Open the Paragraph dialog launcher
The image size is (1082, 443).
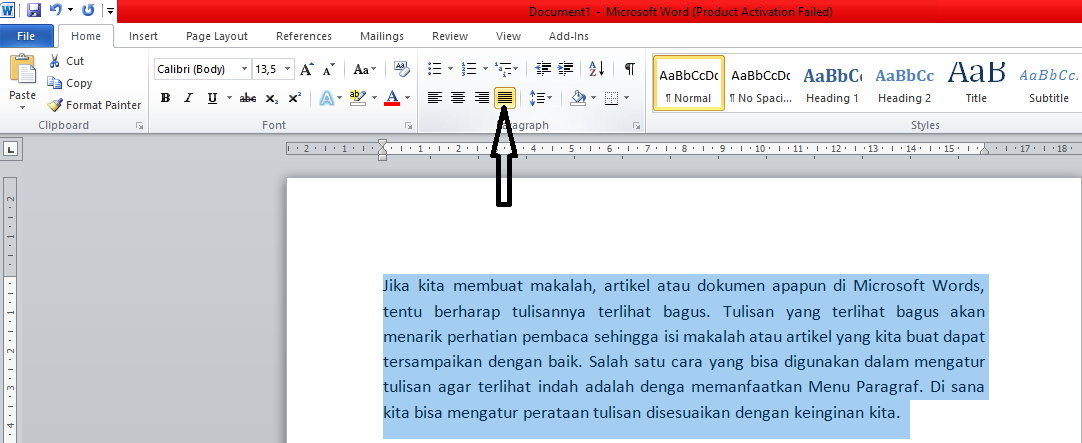636,126
